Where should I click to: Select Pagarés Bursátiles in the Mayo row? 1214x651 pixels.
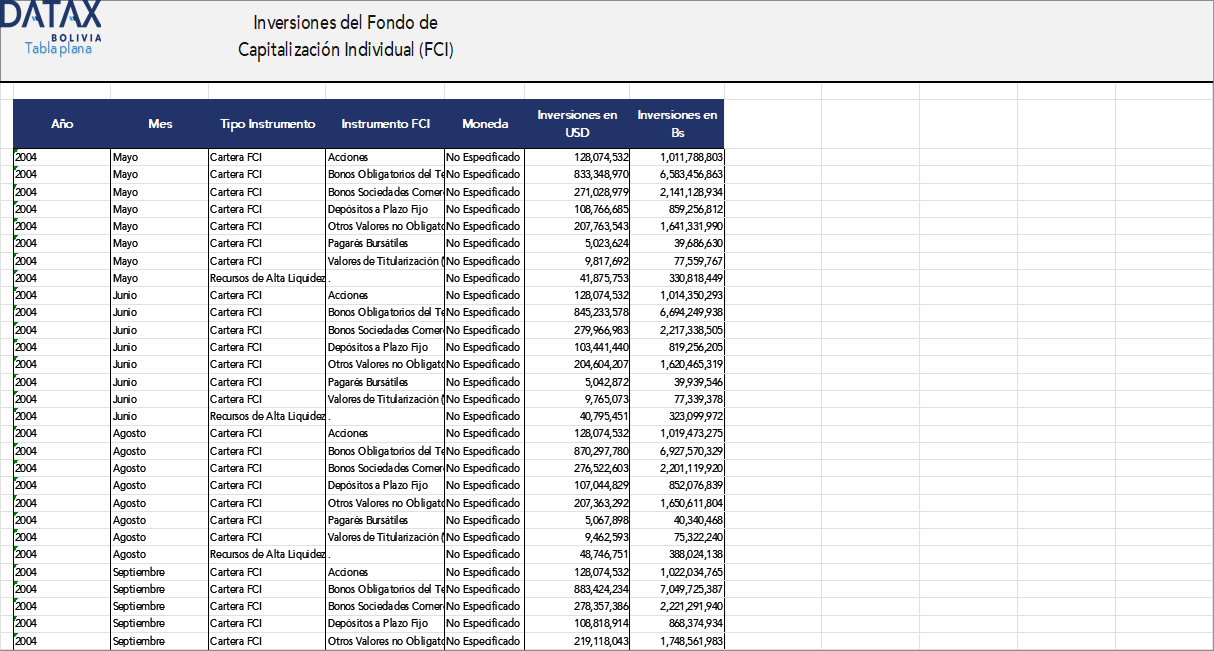(x=385, y=243)
